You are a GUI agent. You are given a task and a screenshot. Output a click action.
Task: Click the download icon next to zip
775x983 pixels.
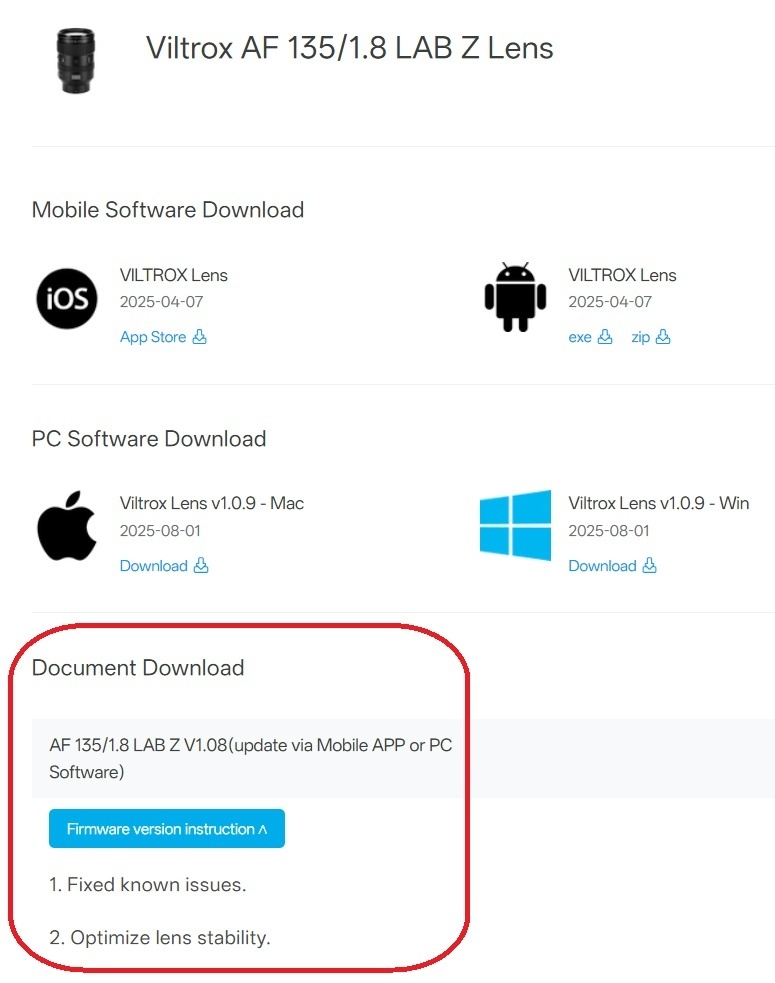point(663,337)
